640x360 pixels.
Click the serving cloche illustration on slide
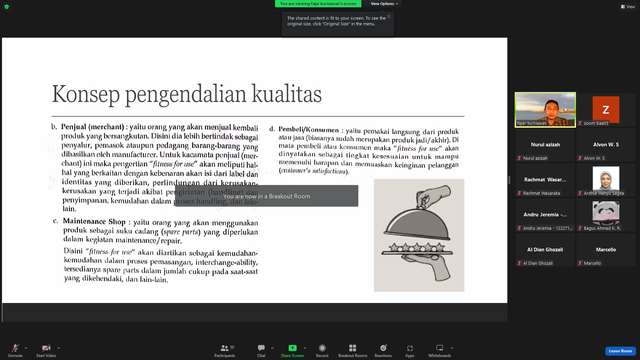[419, 235]
